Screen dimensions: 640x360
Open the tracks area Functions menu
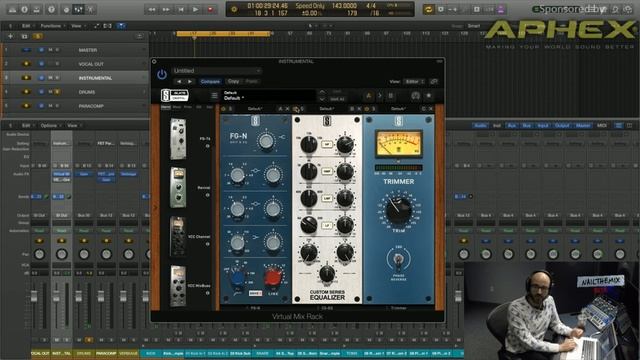52,26
